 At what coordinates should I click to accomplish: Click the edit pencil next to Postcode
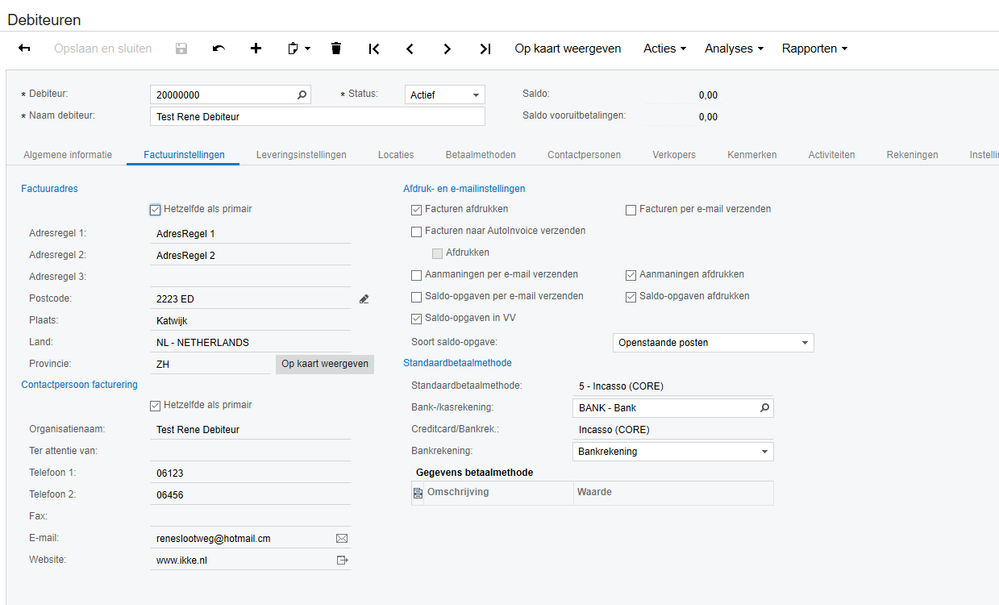[364, 299]
